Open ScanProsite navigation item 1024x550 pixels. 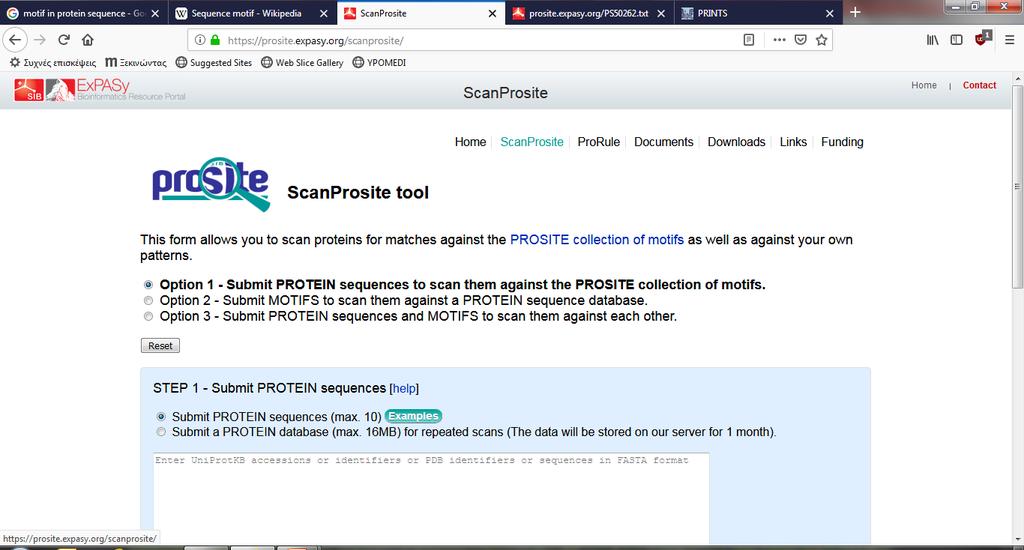tap(532, 142)
